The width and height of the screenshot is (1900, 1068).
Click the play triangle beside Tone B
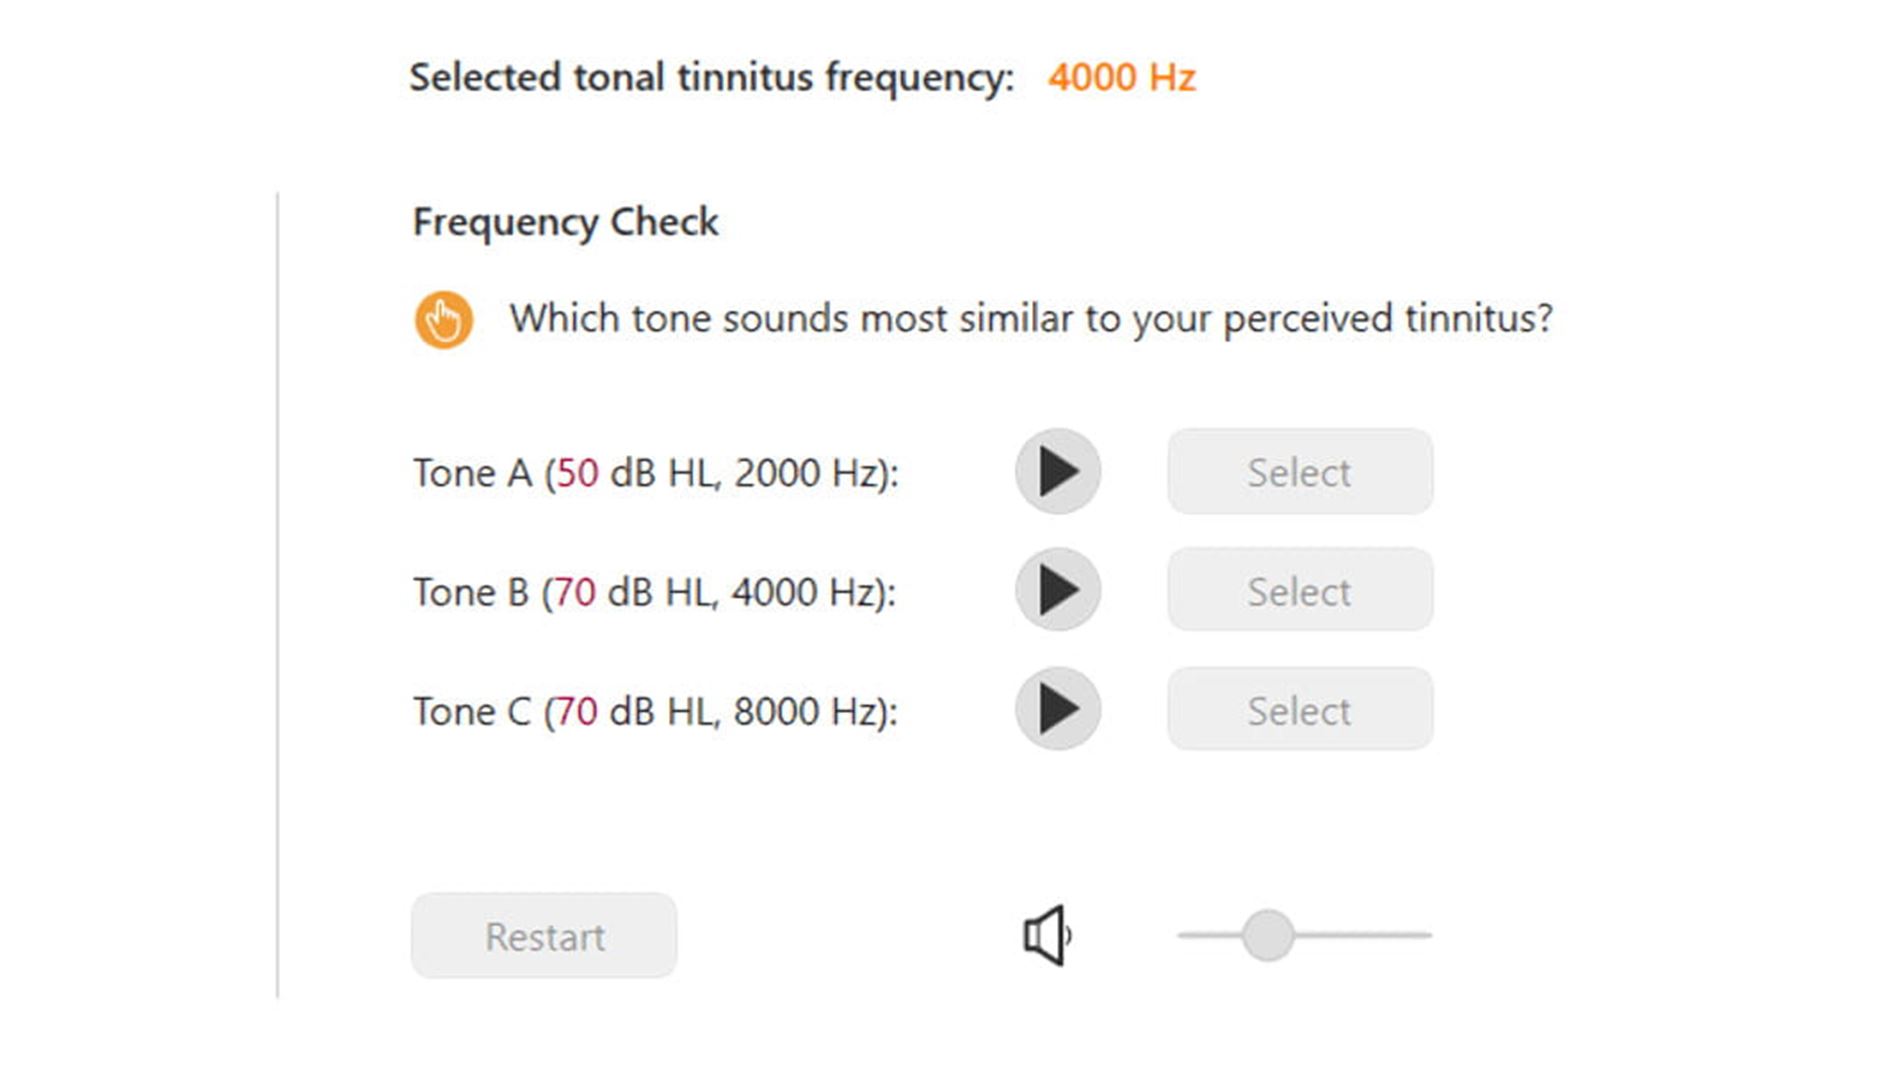(1057, 591)
